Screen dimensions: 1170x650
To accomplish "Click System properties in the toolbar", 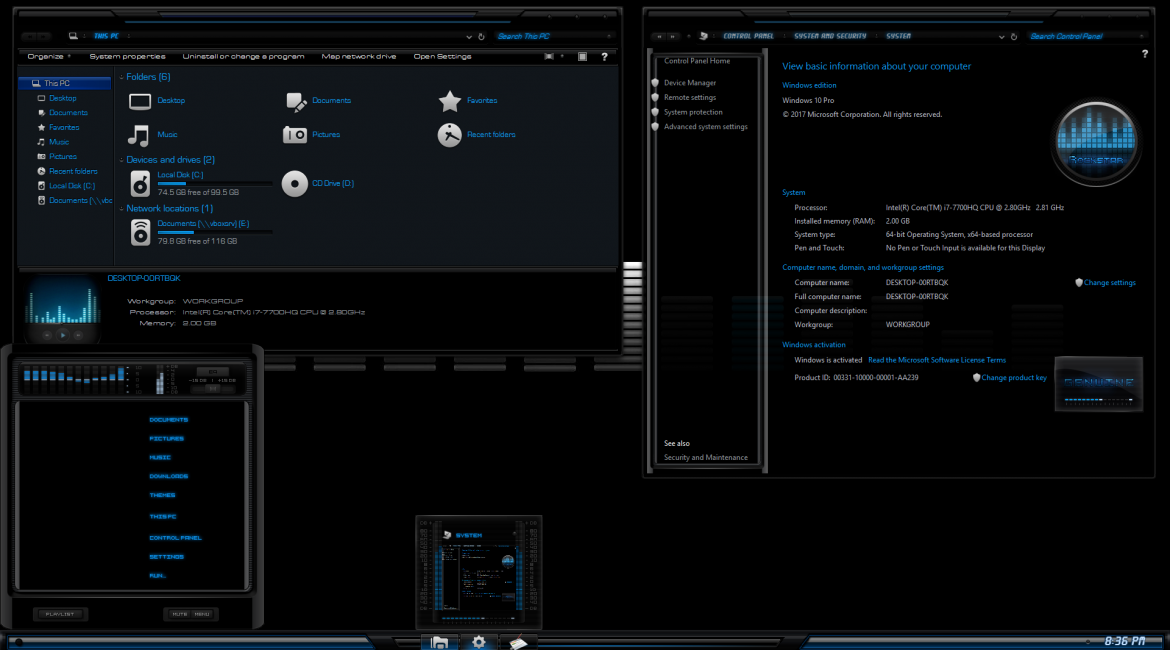I will (128, 57).
